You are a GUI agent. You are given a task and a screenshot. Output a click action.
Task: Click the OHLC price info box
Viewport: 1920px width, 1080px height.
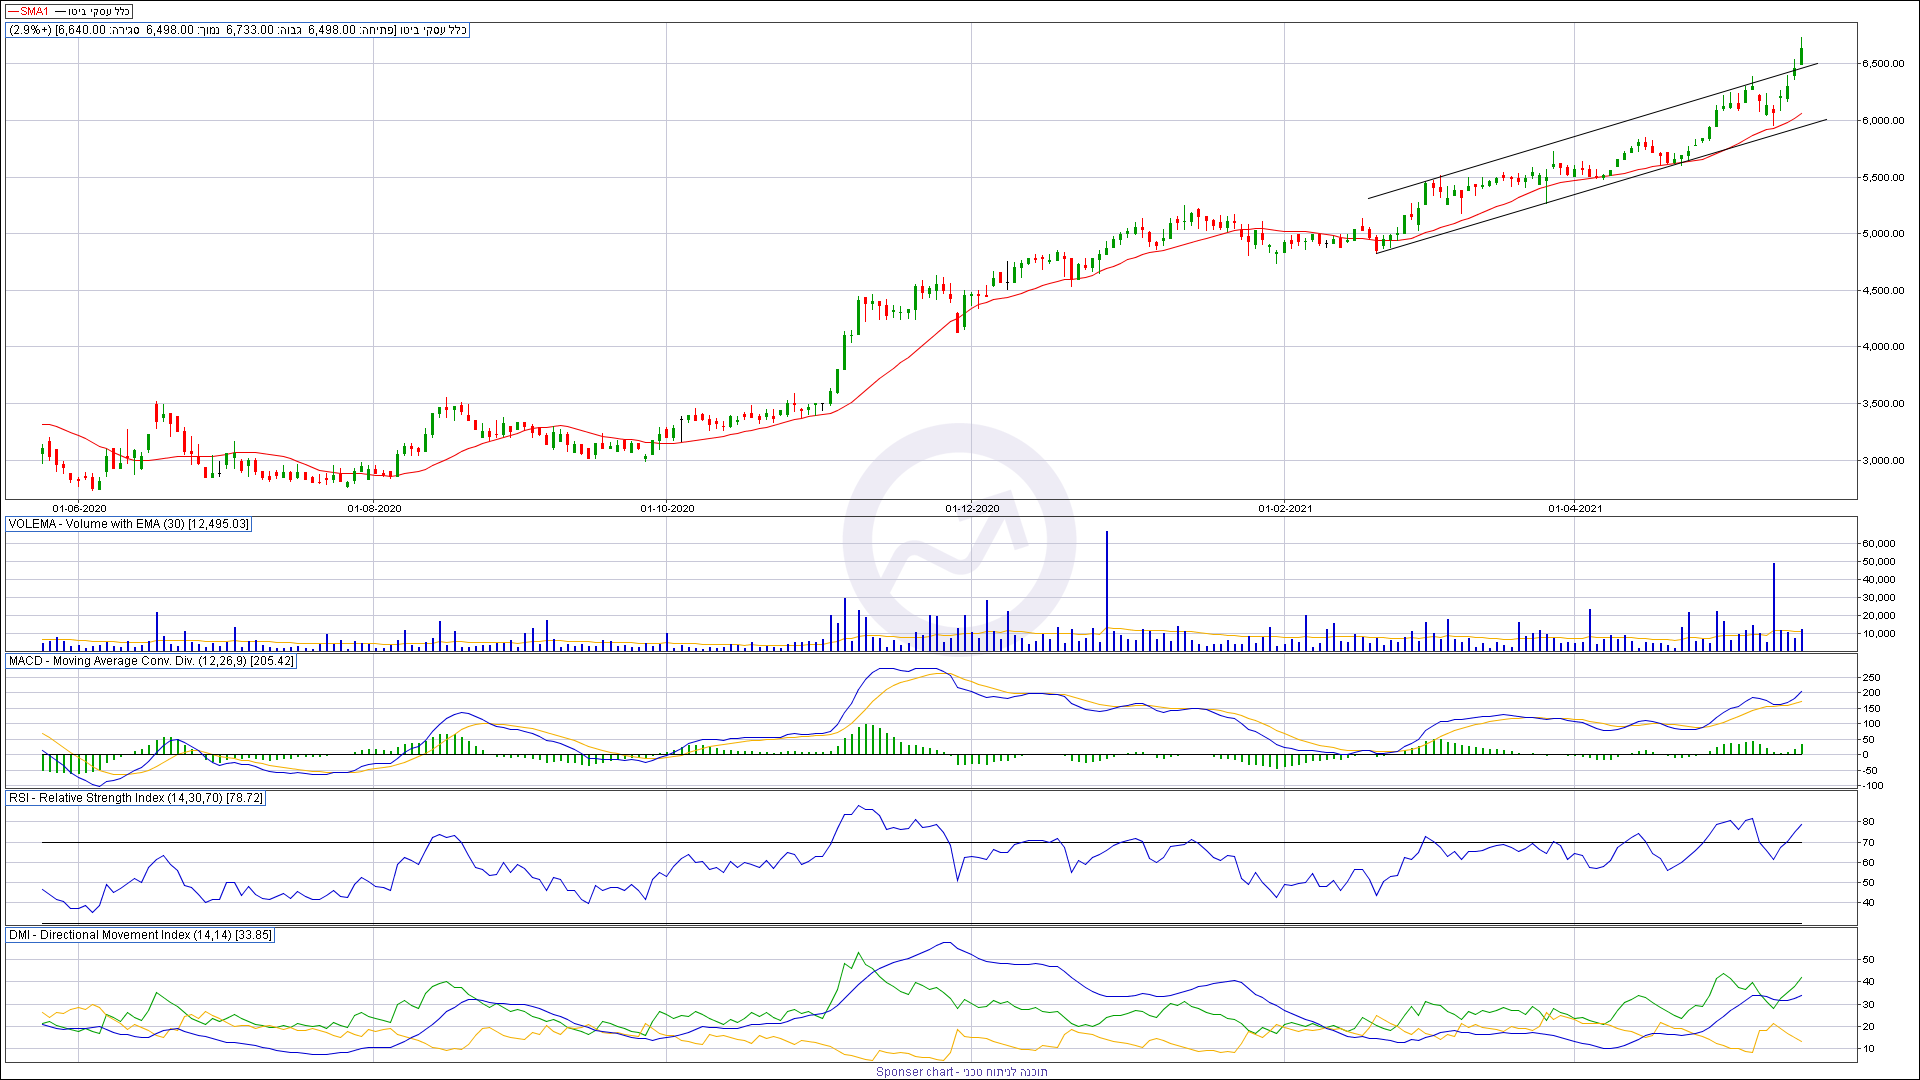point(238,30)
